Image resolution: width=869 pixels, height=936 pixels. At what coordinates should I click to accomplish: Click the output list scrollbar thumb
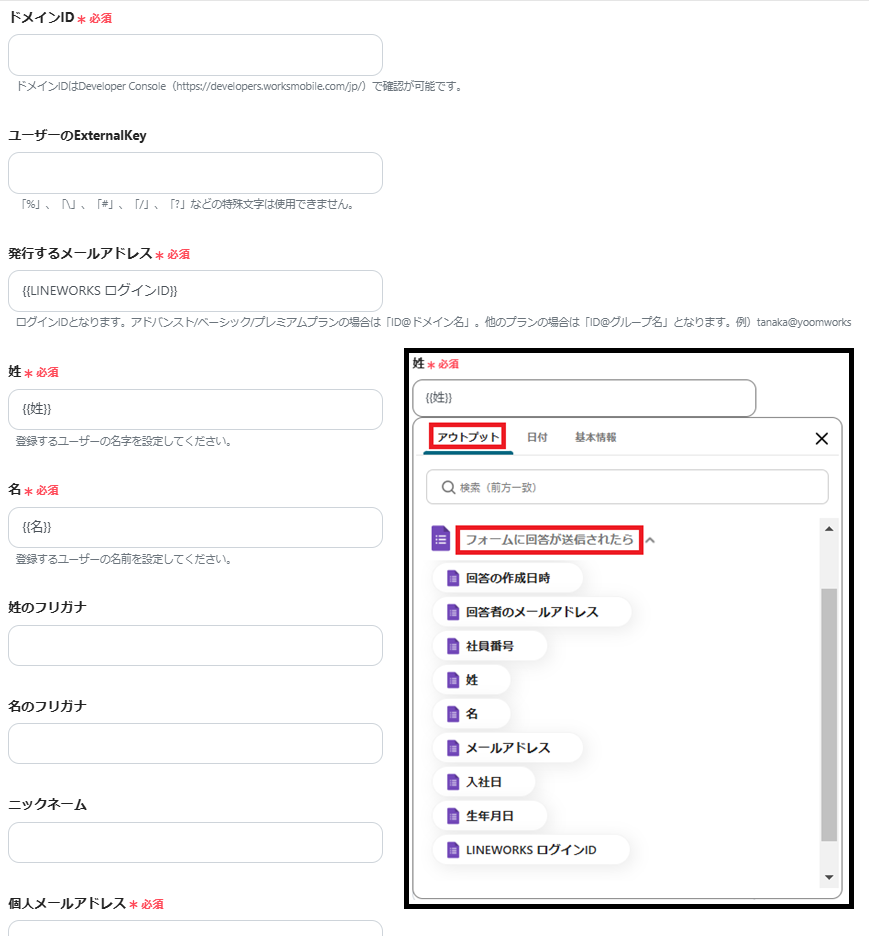[x=829, y=715]
